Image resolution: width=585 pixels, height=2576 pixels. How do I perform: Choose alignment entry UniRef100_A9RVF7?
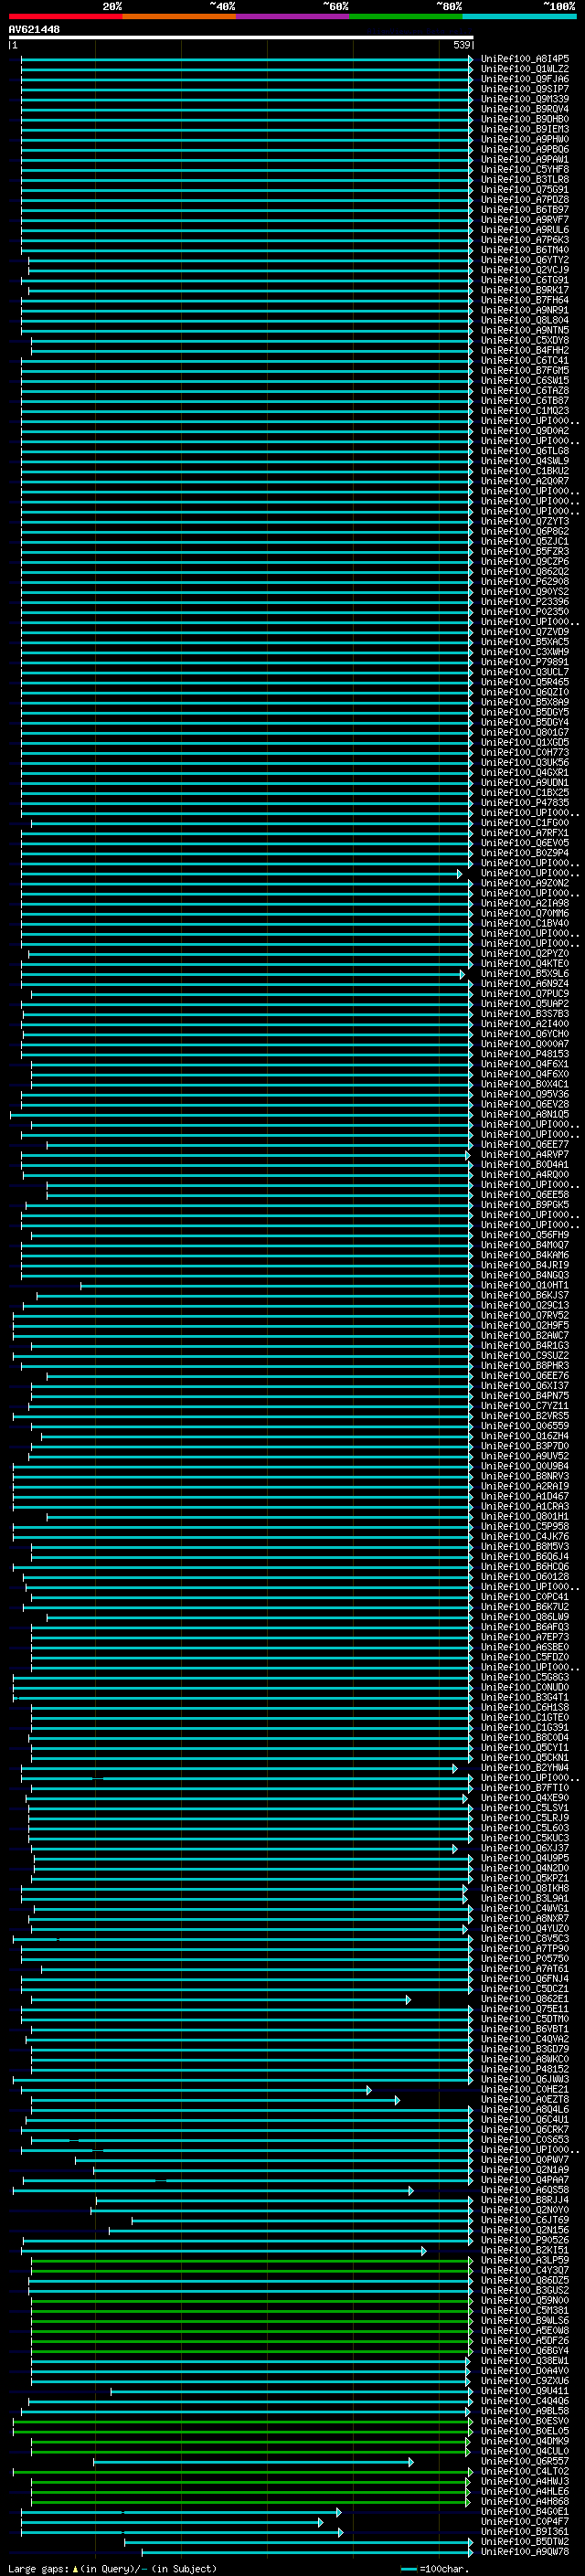coord(524,219)
